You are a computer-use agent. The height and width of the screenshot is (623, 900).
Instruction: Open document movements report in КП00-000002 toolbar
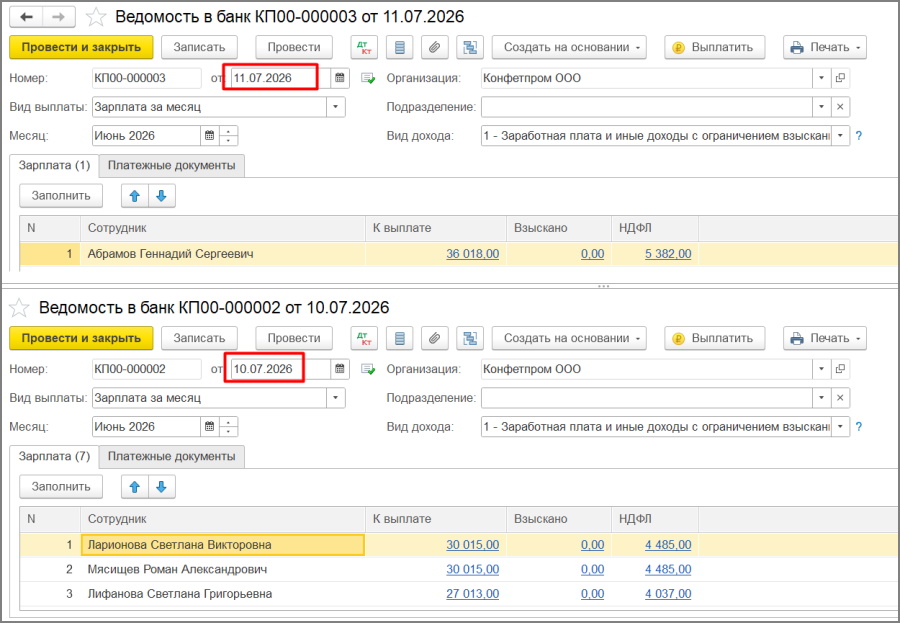(x=400, y=338)
